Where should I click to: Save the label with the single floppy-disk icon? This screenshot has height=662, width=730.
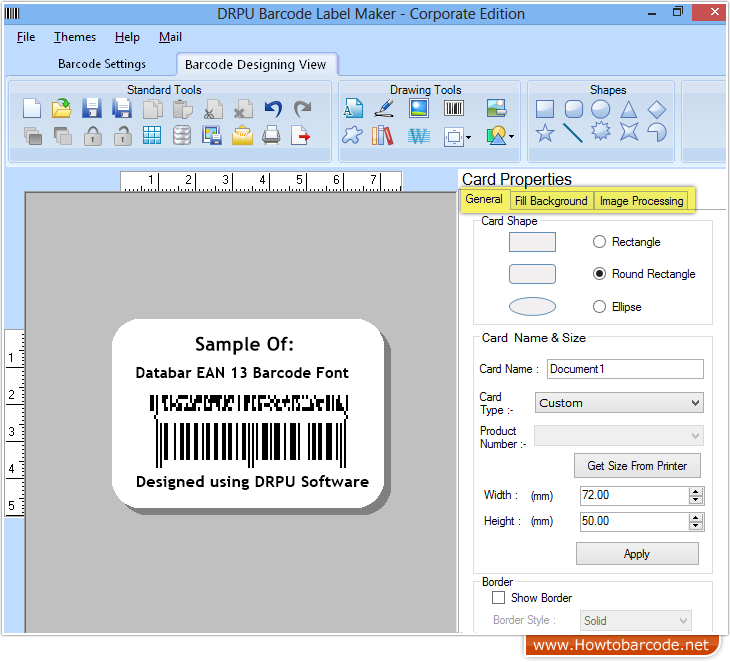[x=92, y=108]
